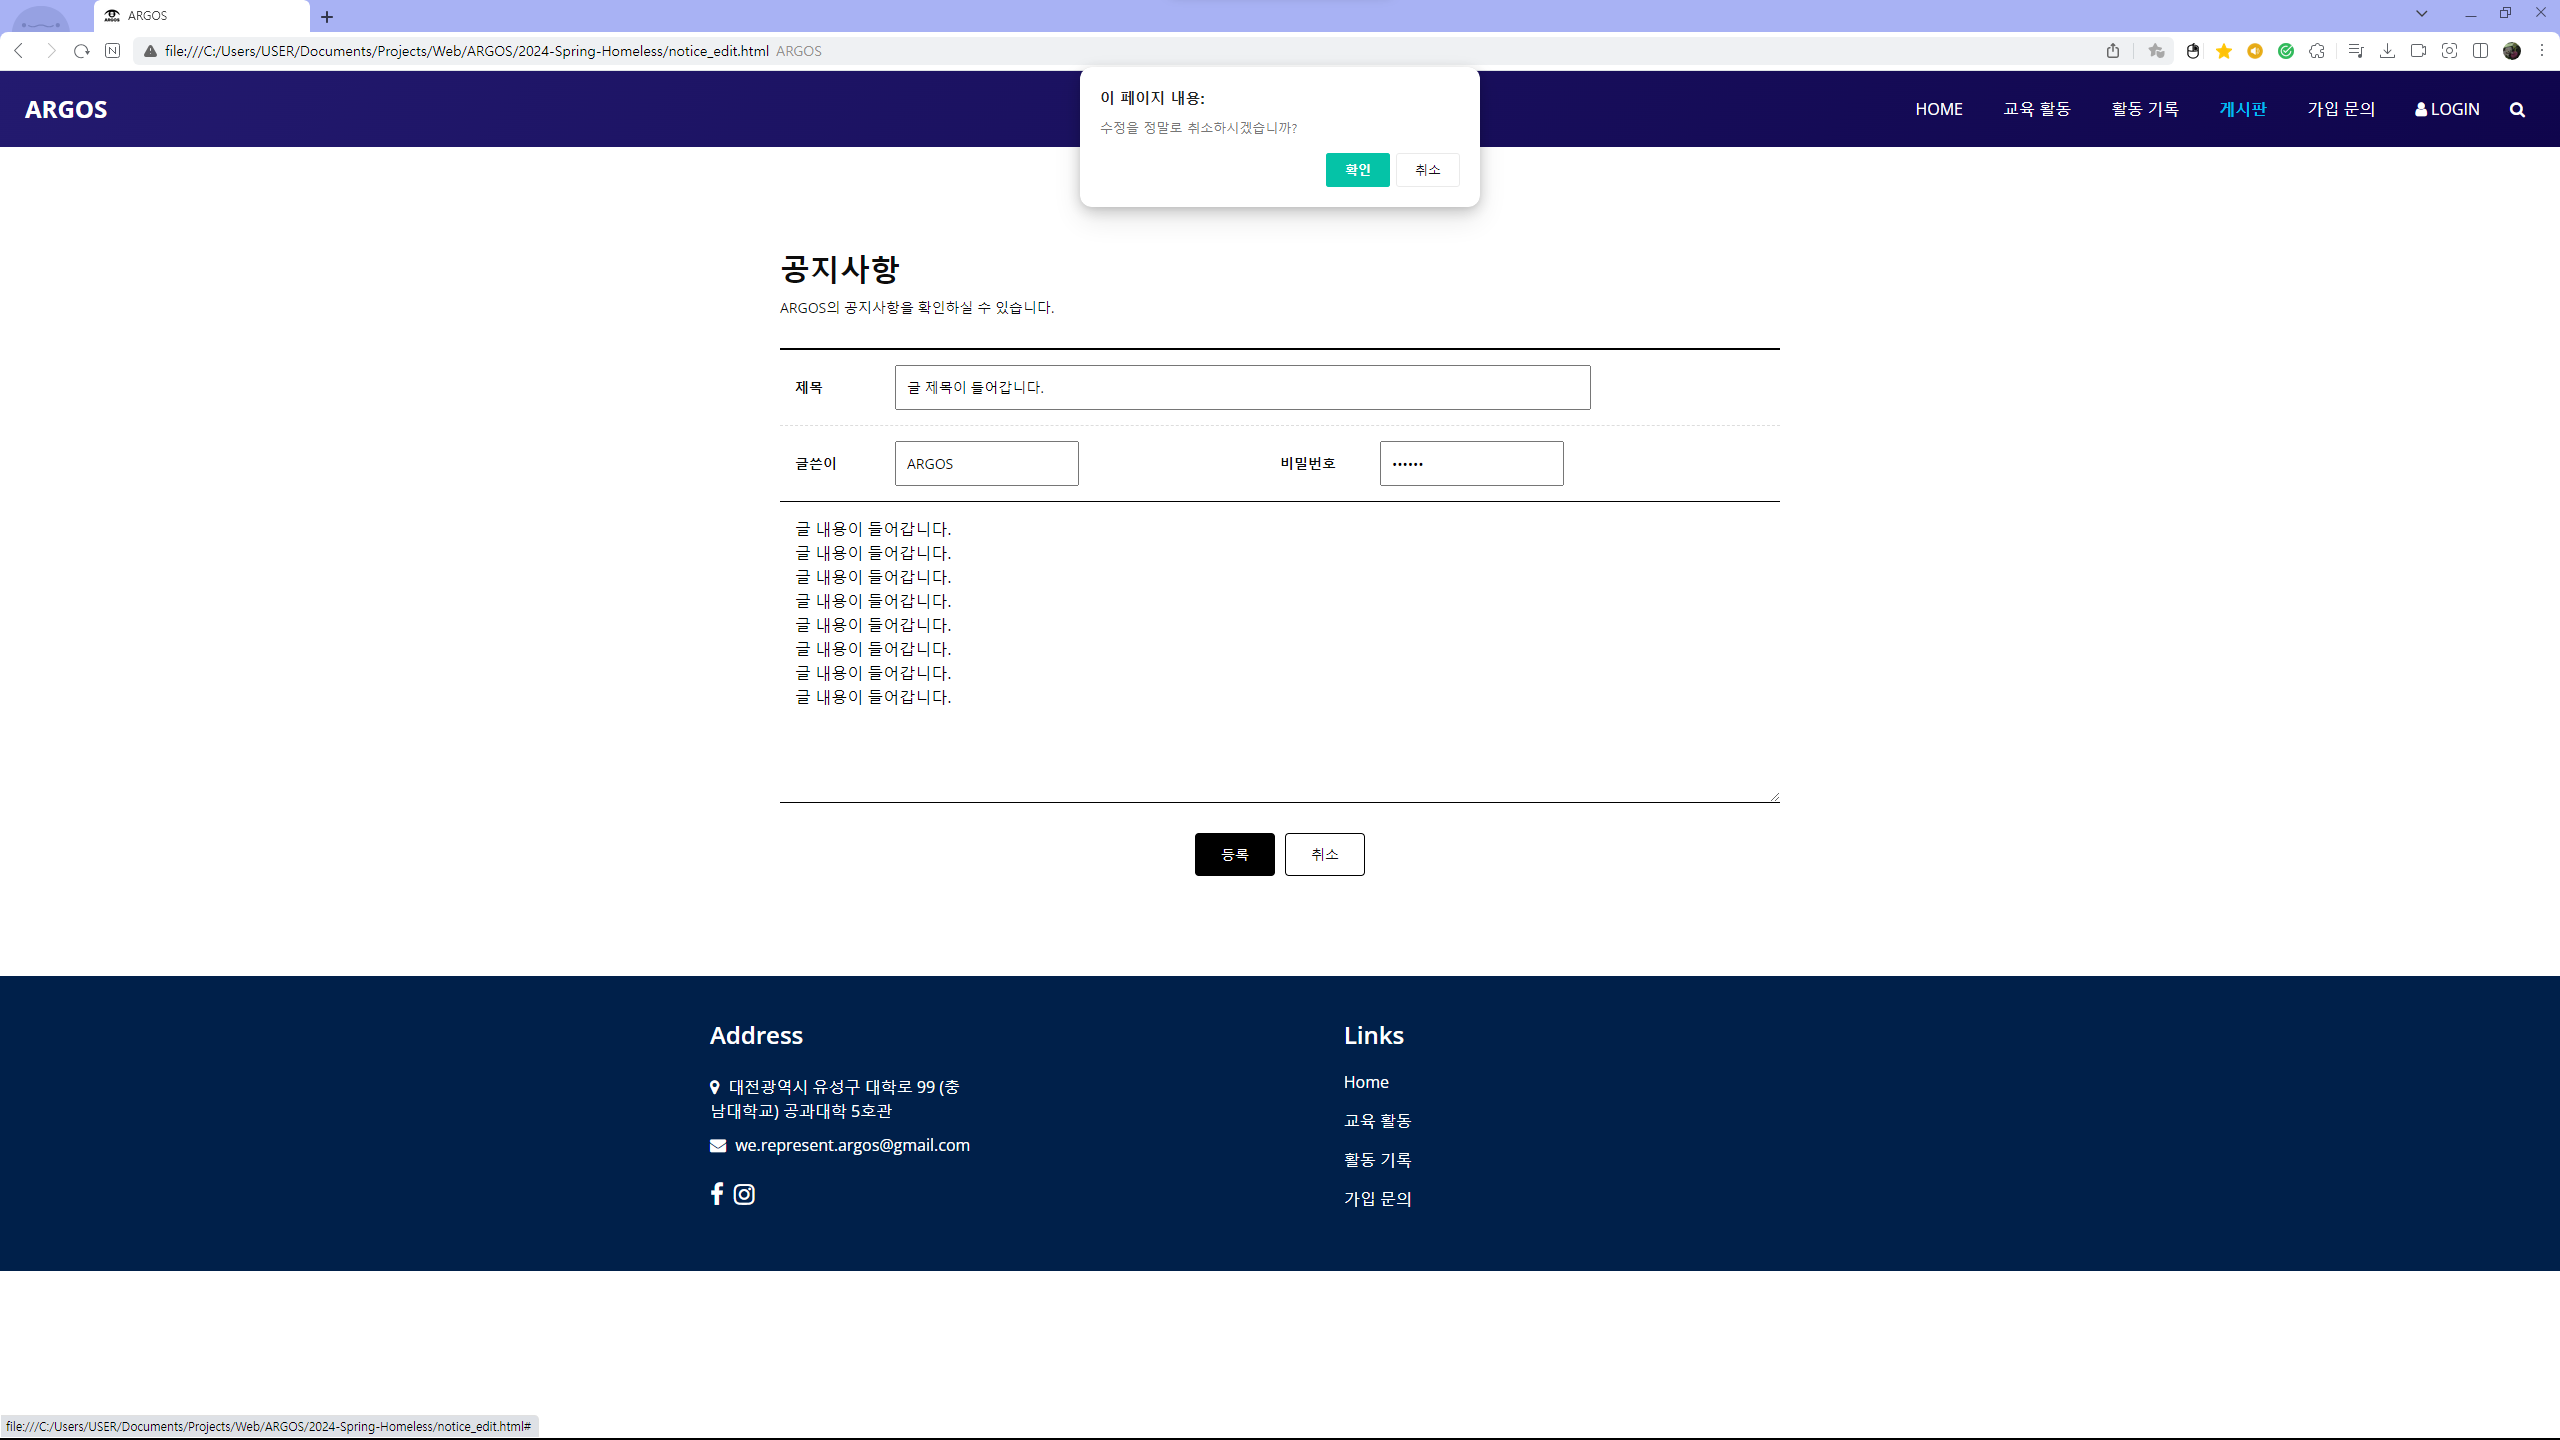Image resolution: width=2560 pixels, height=1440 pixels.
Task: Click the media control playlist icon
Action: click(2356, 51)
